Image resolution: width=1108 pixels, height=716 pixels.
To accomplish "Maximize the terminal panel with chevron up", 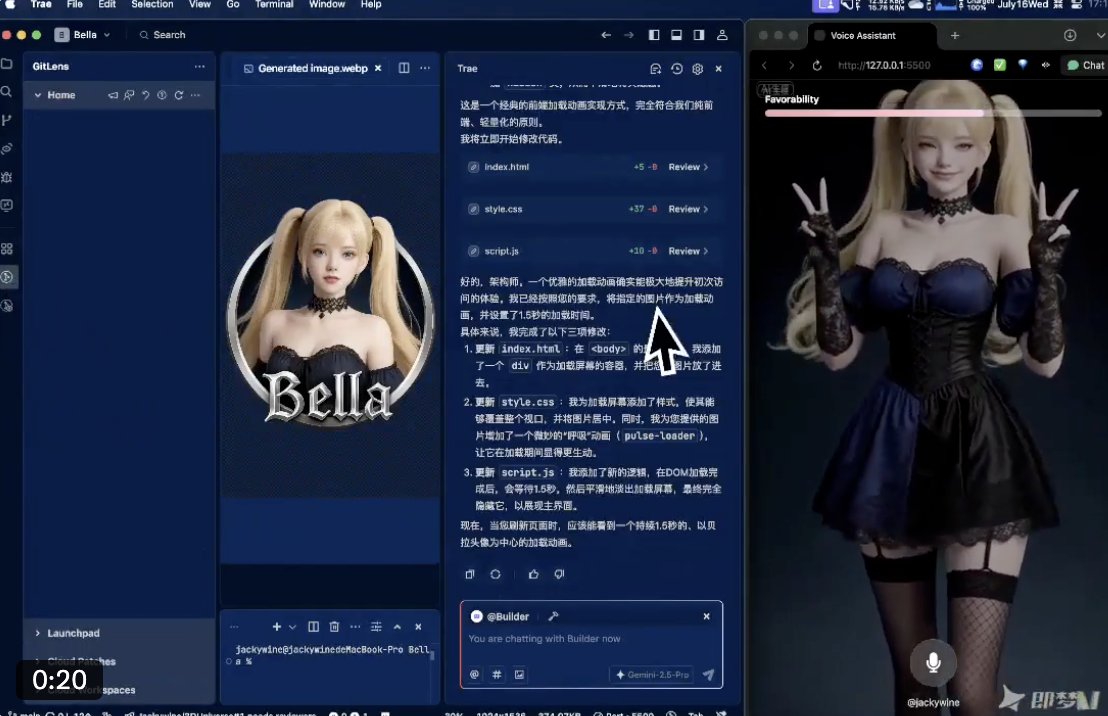I will pos(397,627).
